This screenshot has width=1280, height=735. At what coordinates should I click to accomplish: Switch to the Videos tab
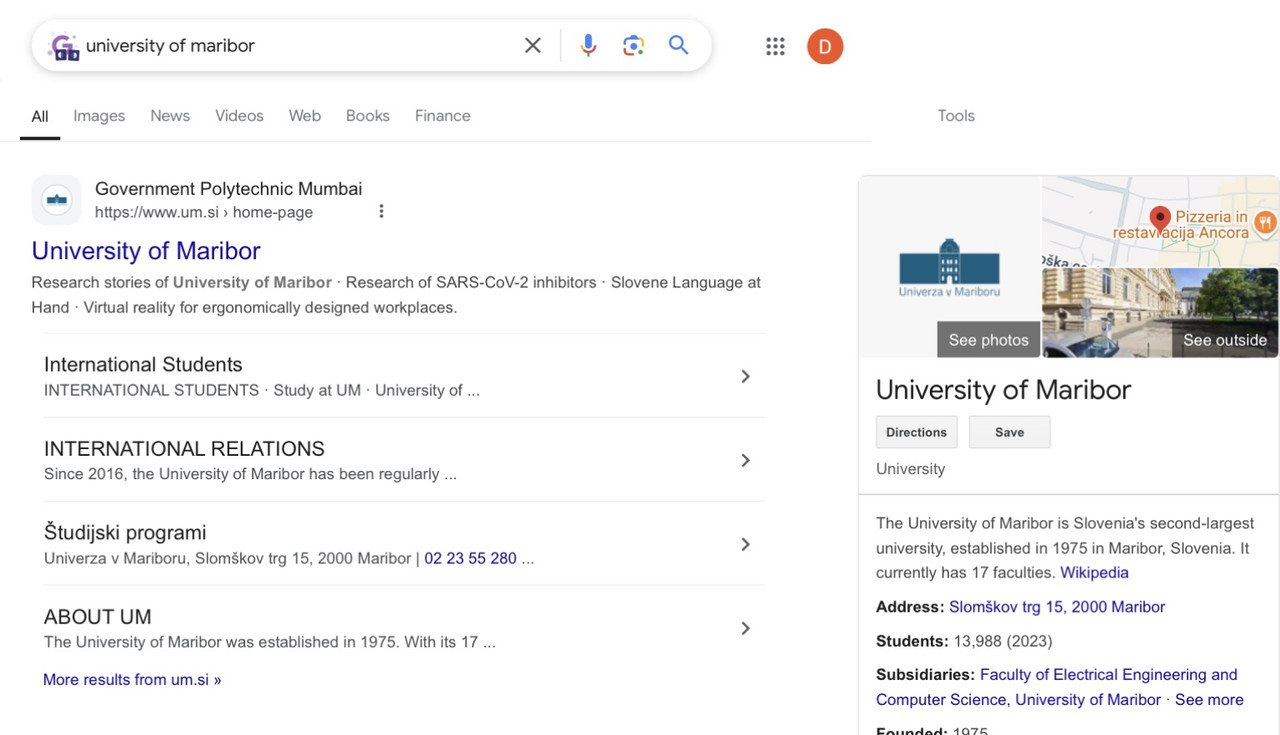pyautogui.click(x=239, y=116)
